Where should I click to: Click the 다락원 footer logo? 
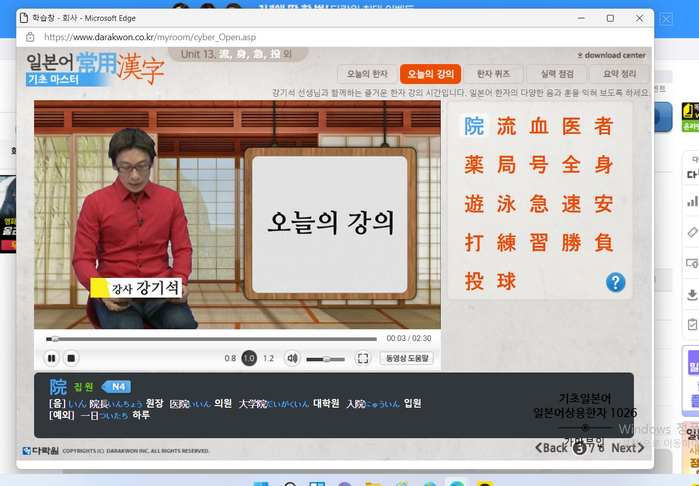coord(41,451)
